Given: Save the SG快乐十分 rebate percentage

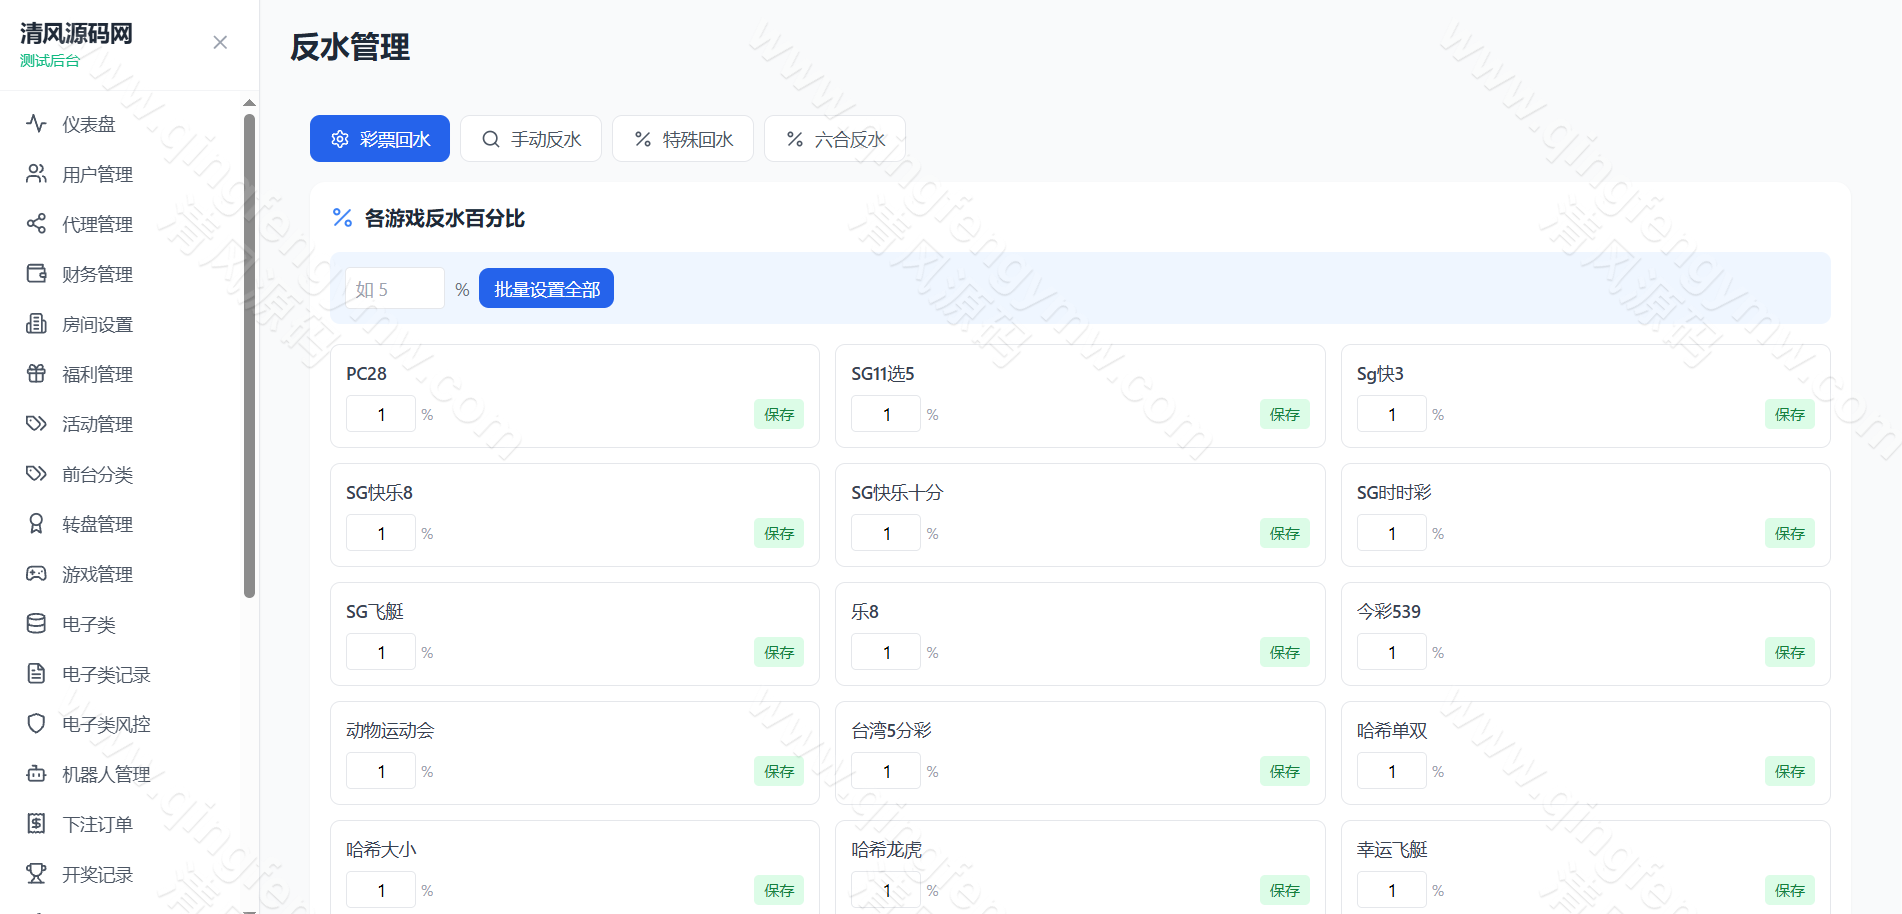Looking at the screenshot, I should coord(1285,533).
